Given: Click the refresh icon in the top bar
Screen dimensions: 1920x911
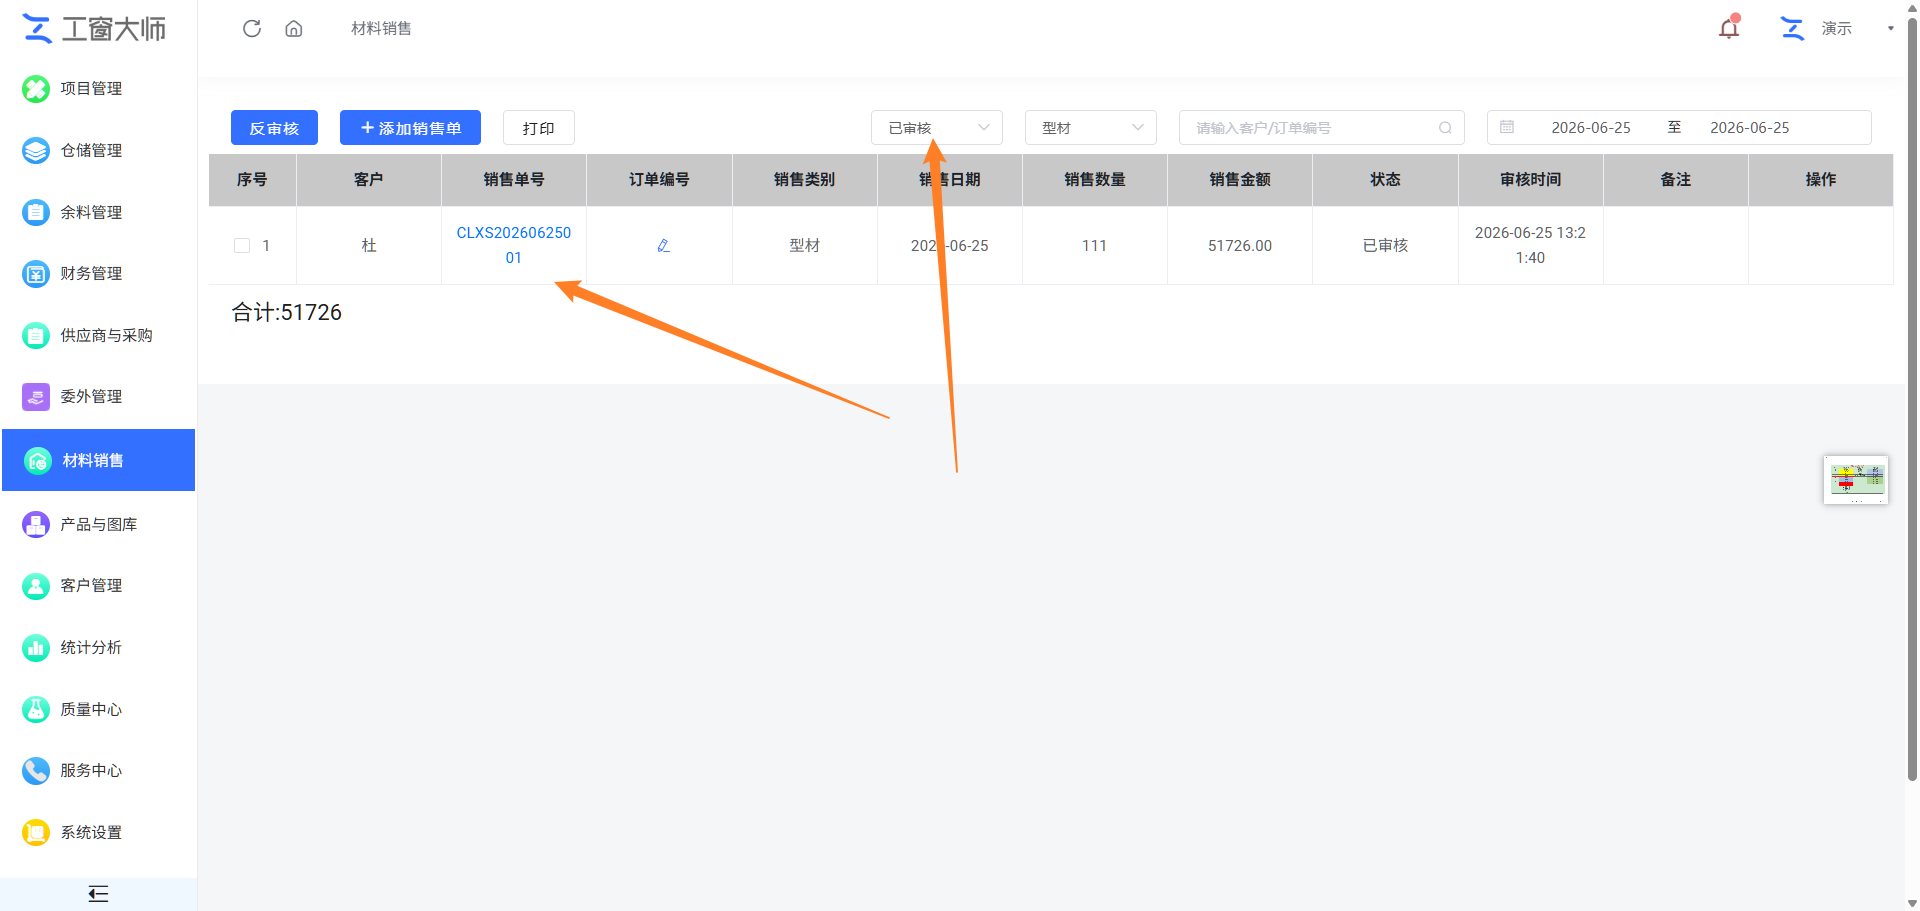Looking at the screenshot, I should (252, 28).
